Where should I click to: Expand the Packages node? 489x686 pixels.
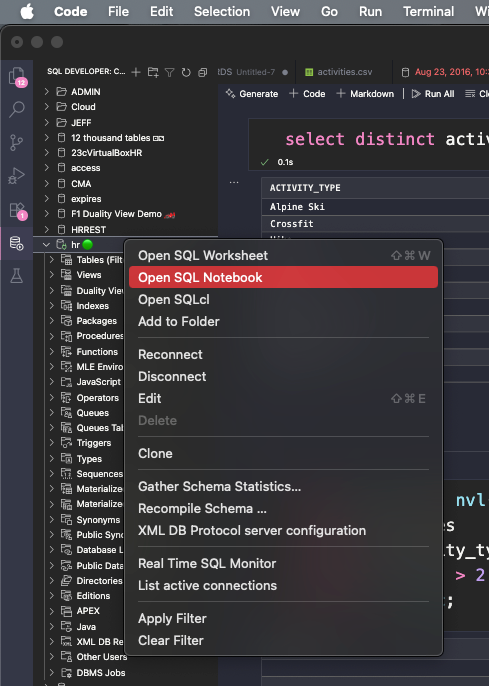[52, 321]
